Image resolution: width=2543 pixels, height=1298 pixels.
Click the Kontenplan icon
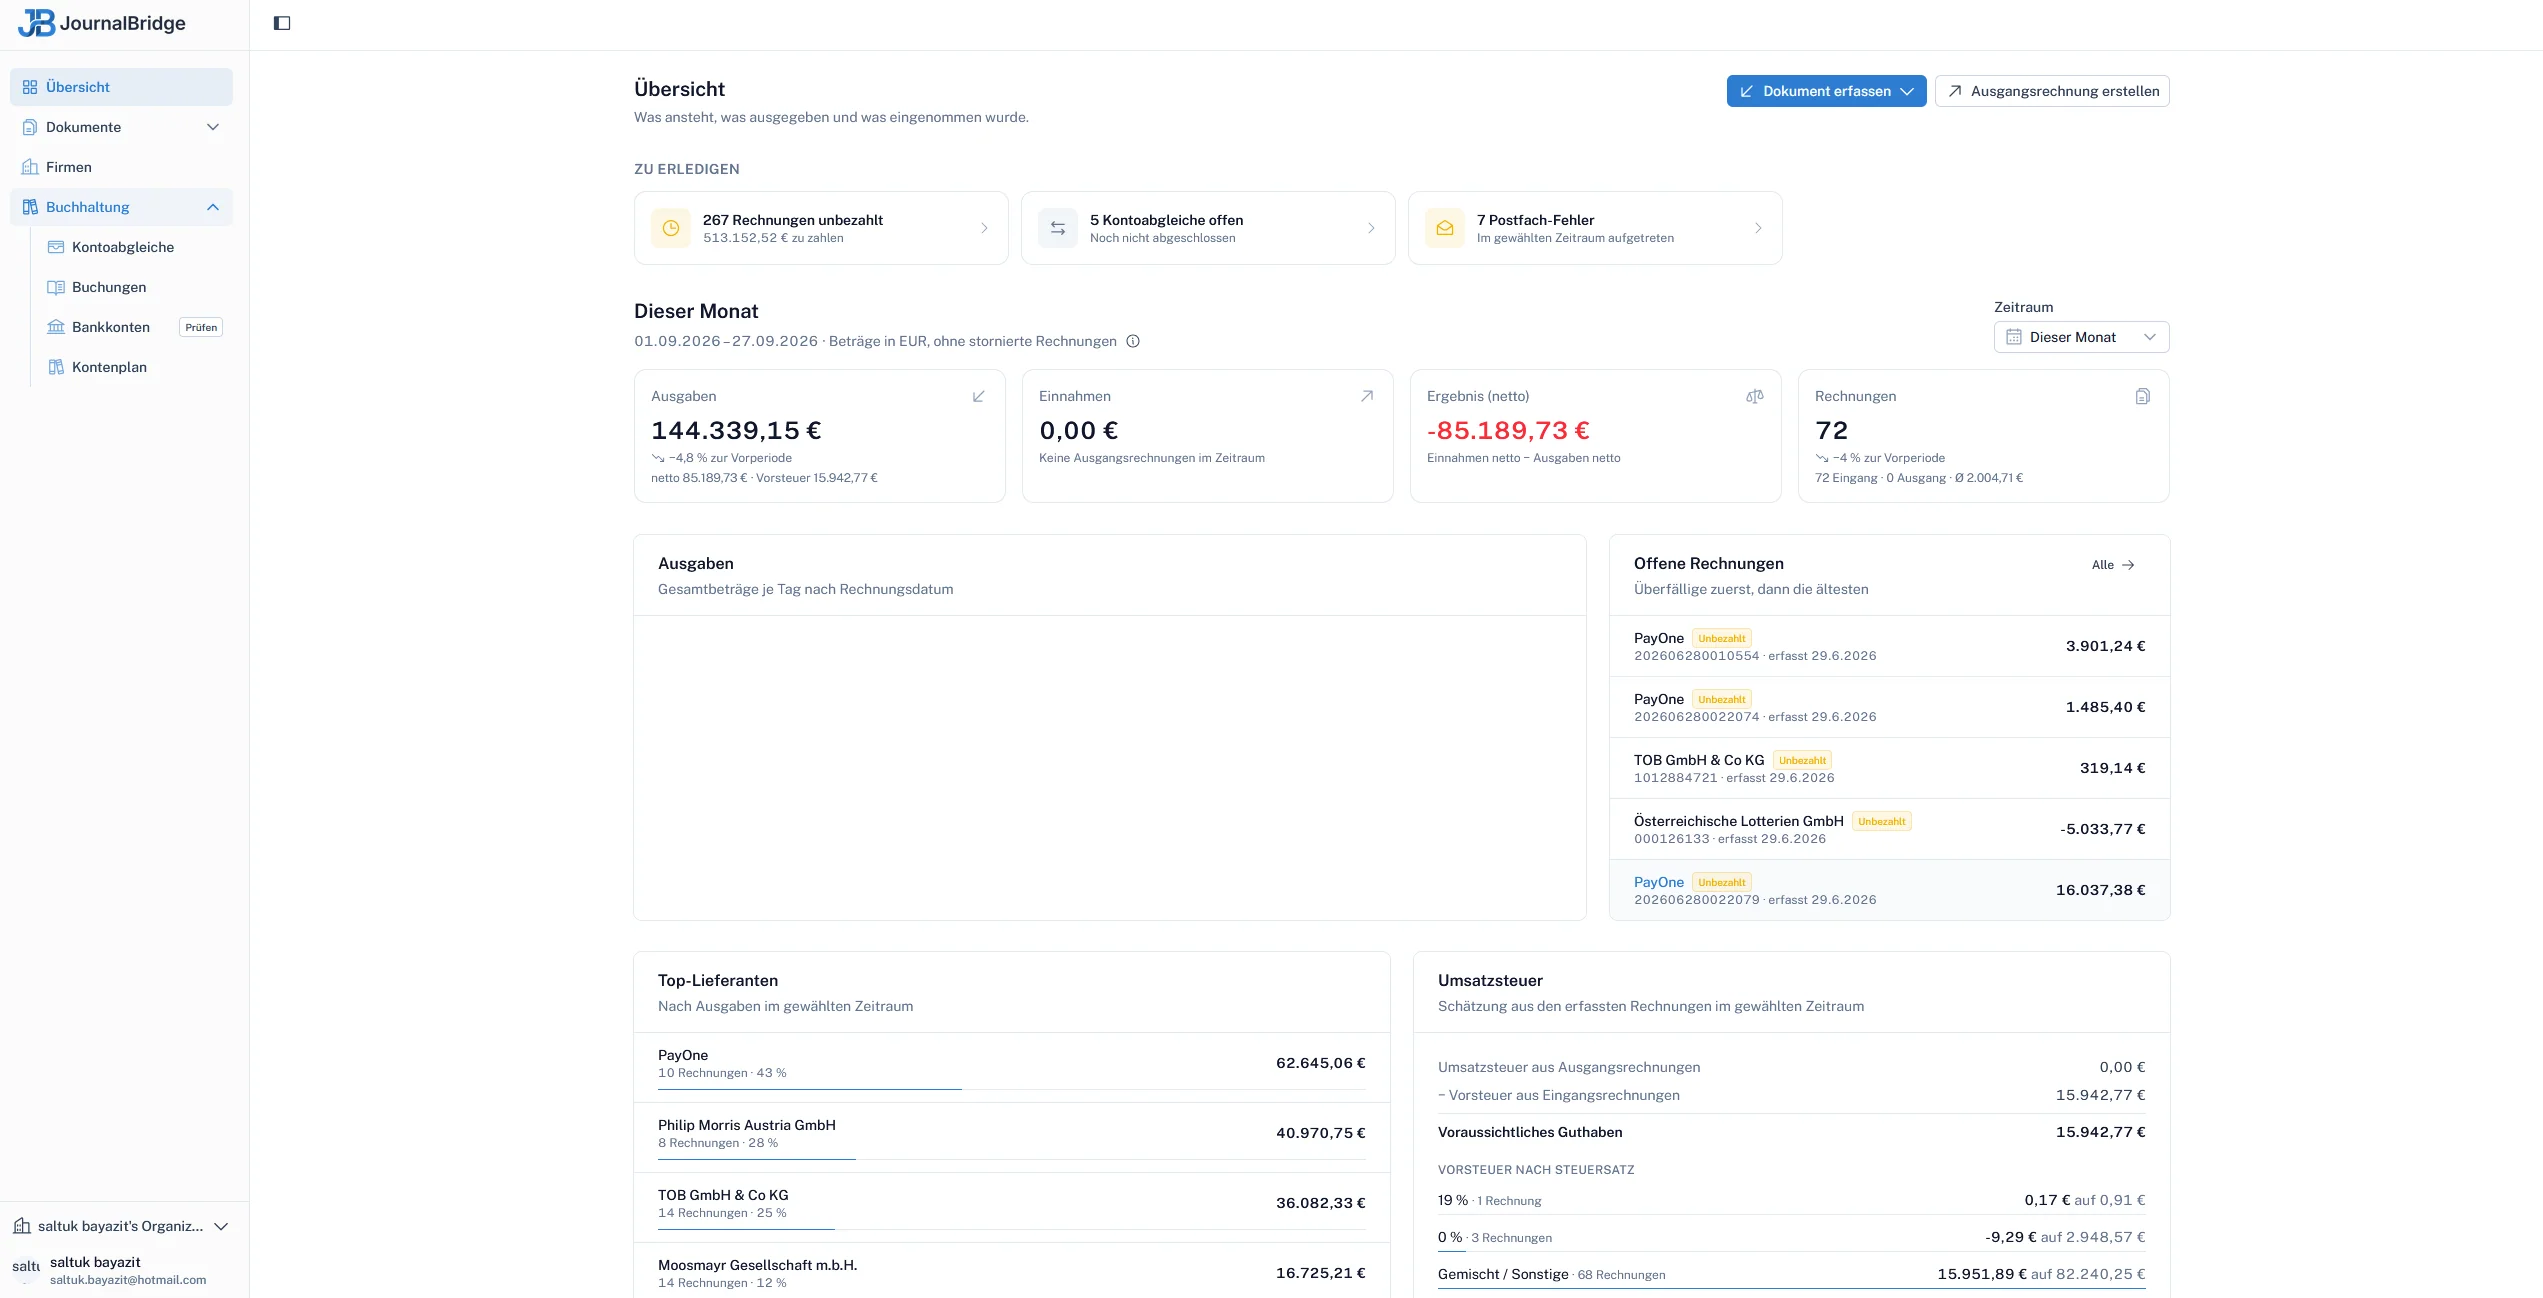click(56, 367)
